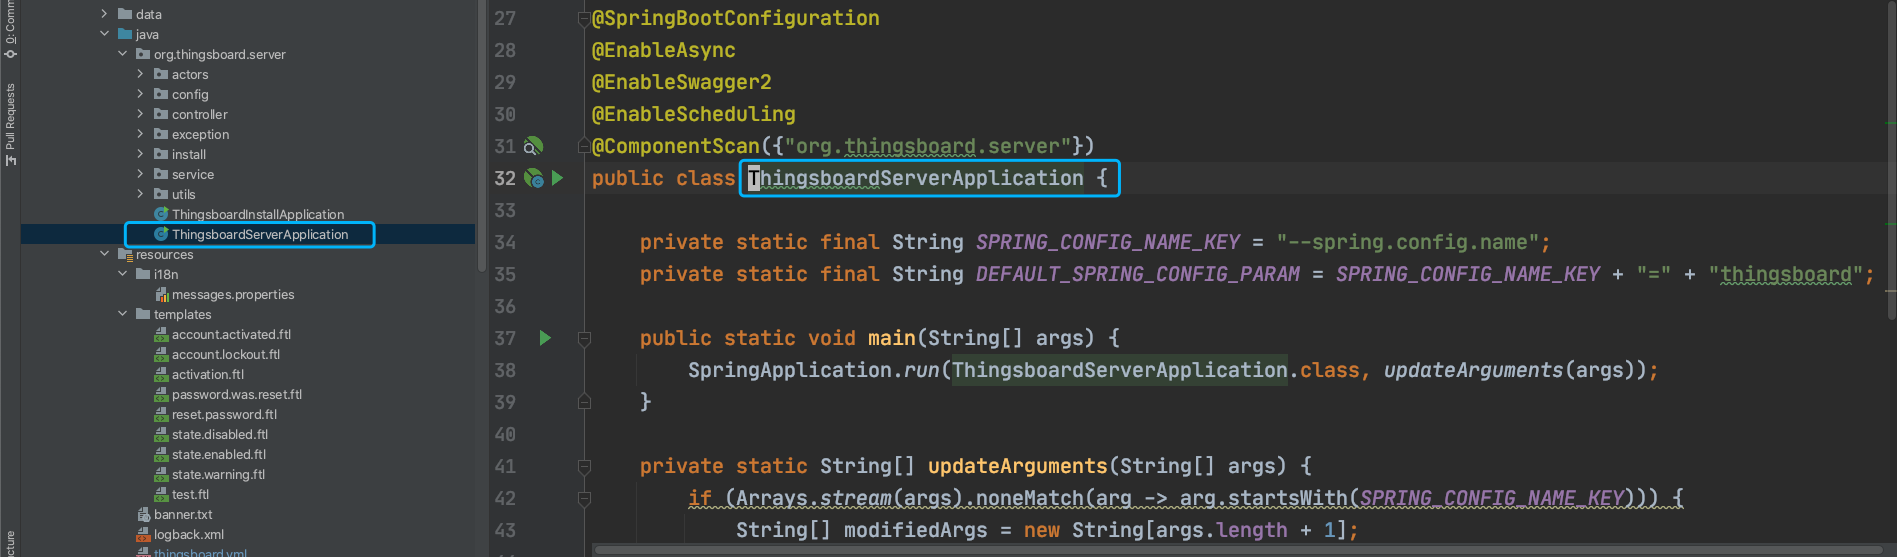Collapse the resources folder chevron
This screenshot has height=557, width=1897.
tap(104, 254)
